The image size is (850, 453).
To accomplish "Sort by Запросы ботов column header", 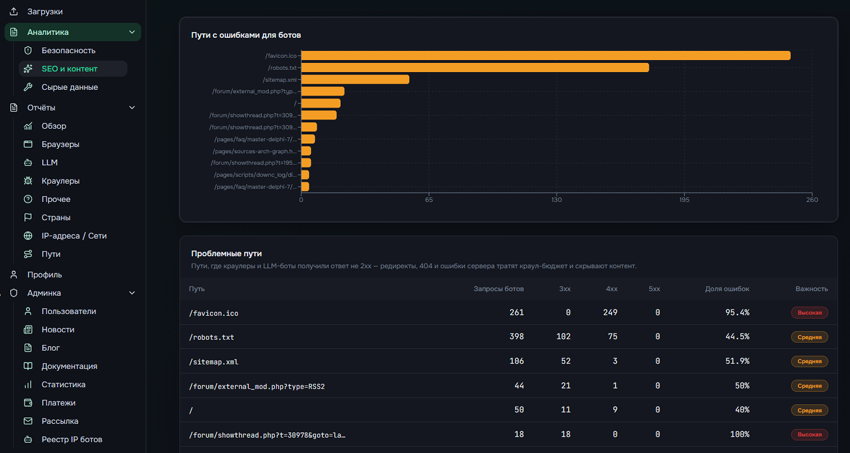I will coord(499,289).
